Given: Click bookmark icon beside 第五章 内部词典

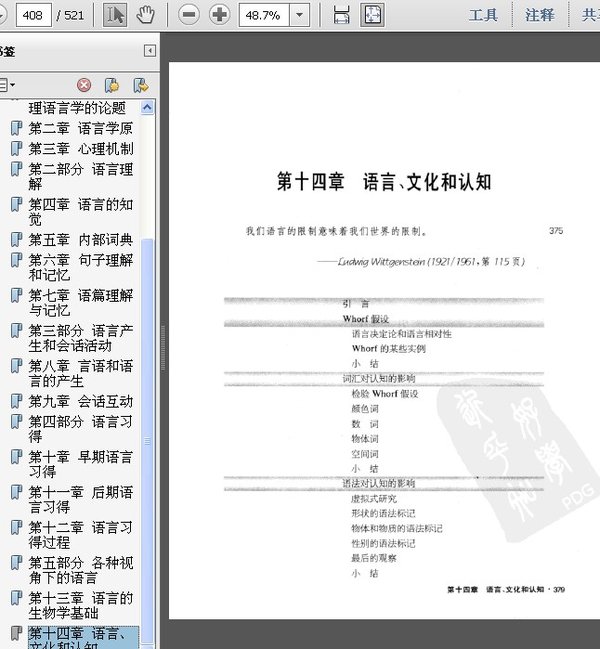Looking at the screenshot, I should [16, 239].
